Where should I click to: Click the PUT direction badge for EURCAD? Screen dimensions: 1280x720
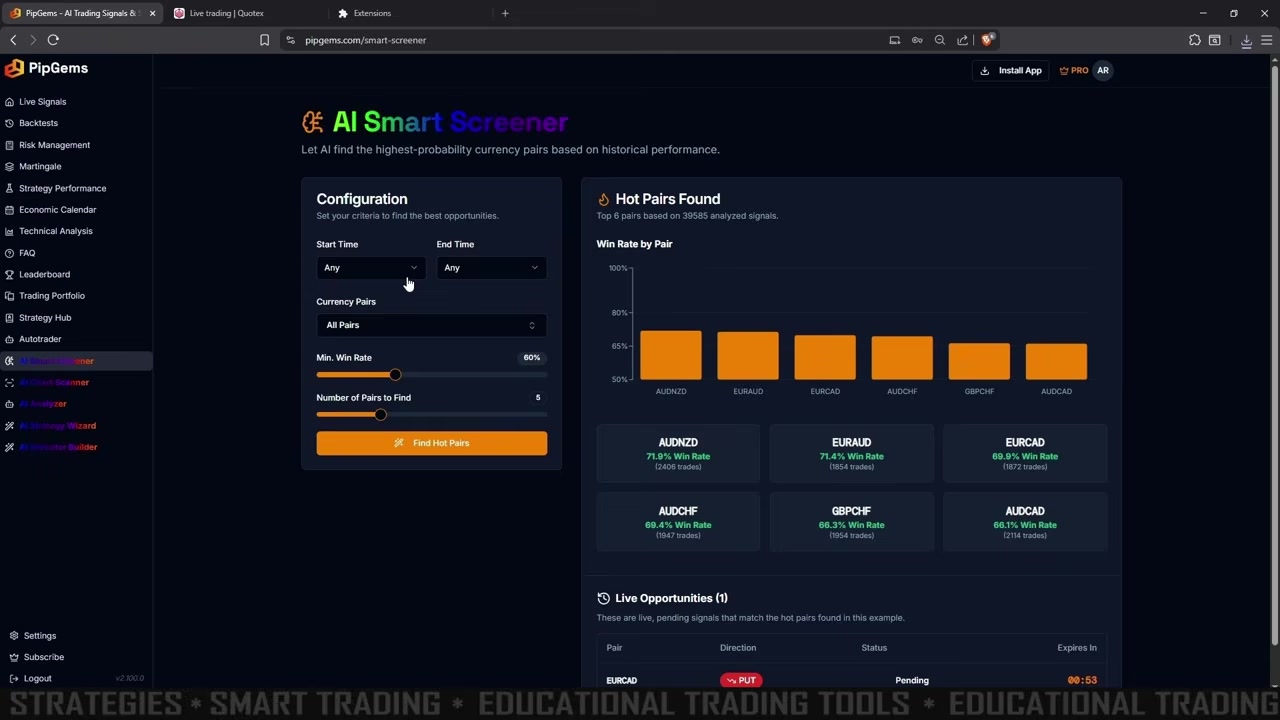(741, 680)
